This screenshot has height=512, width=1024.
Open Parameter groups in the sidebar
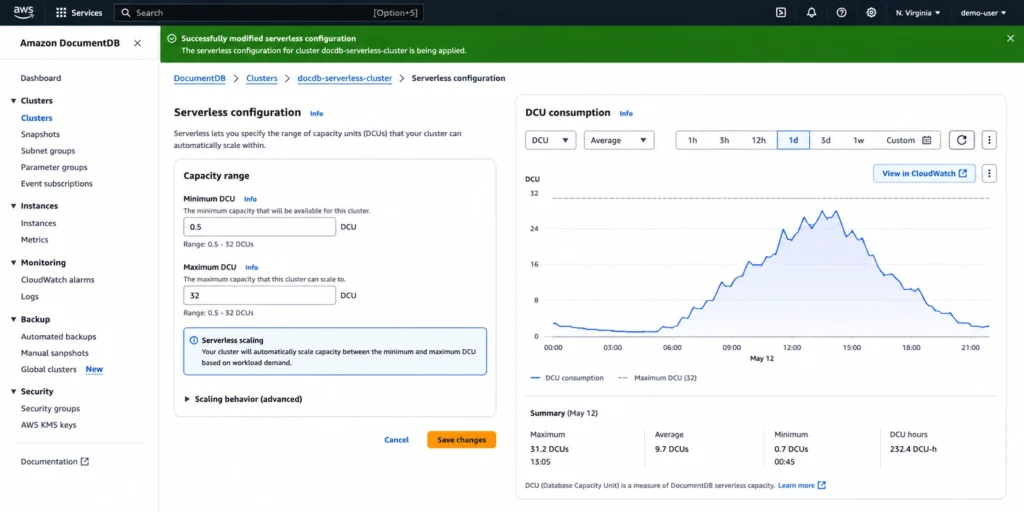coord(54,167)
